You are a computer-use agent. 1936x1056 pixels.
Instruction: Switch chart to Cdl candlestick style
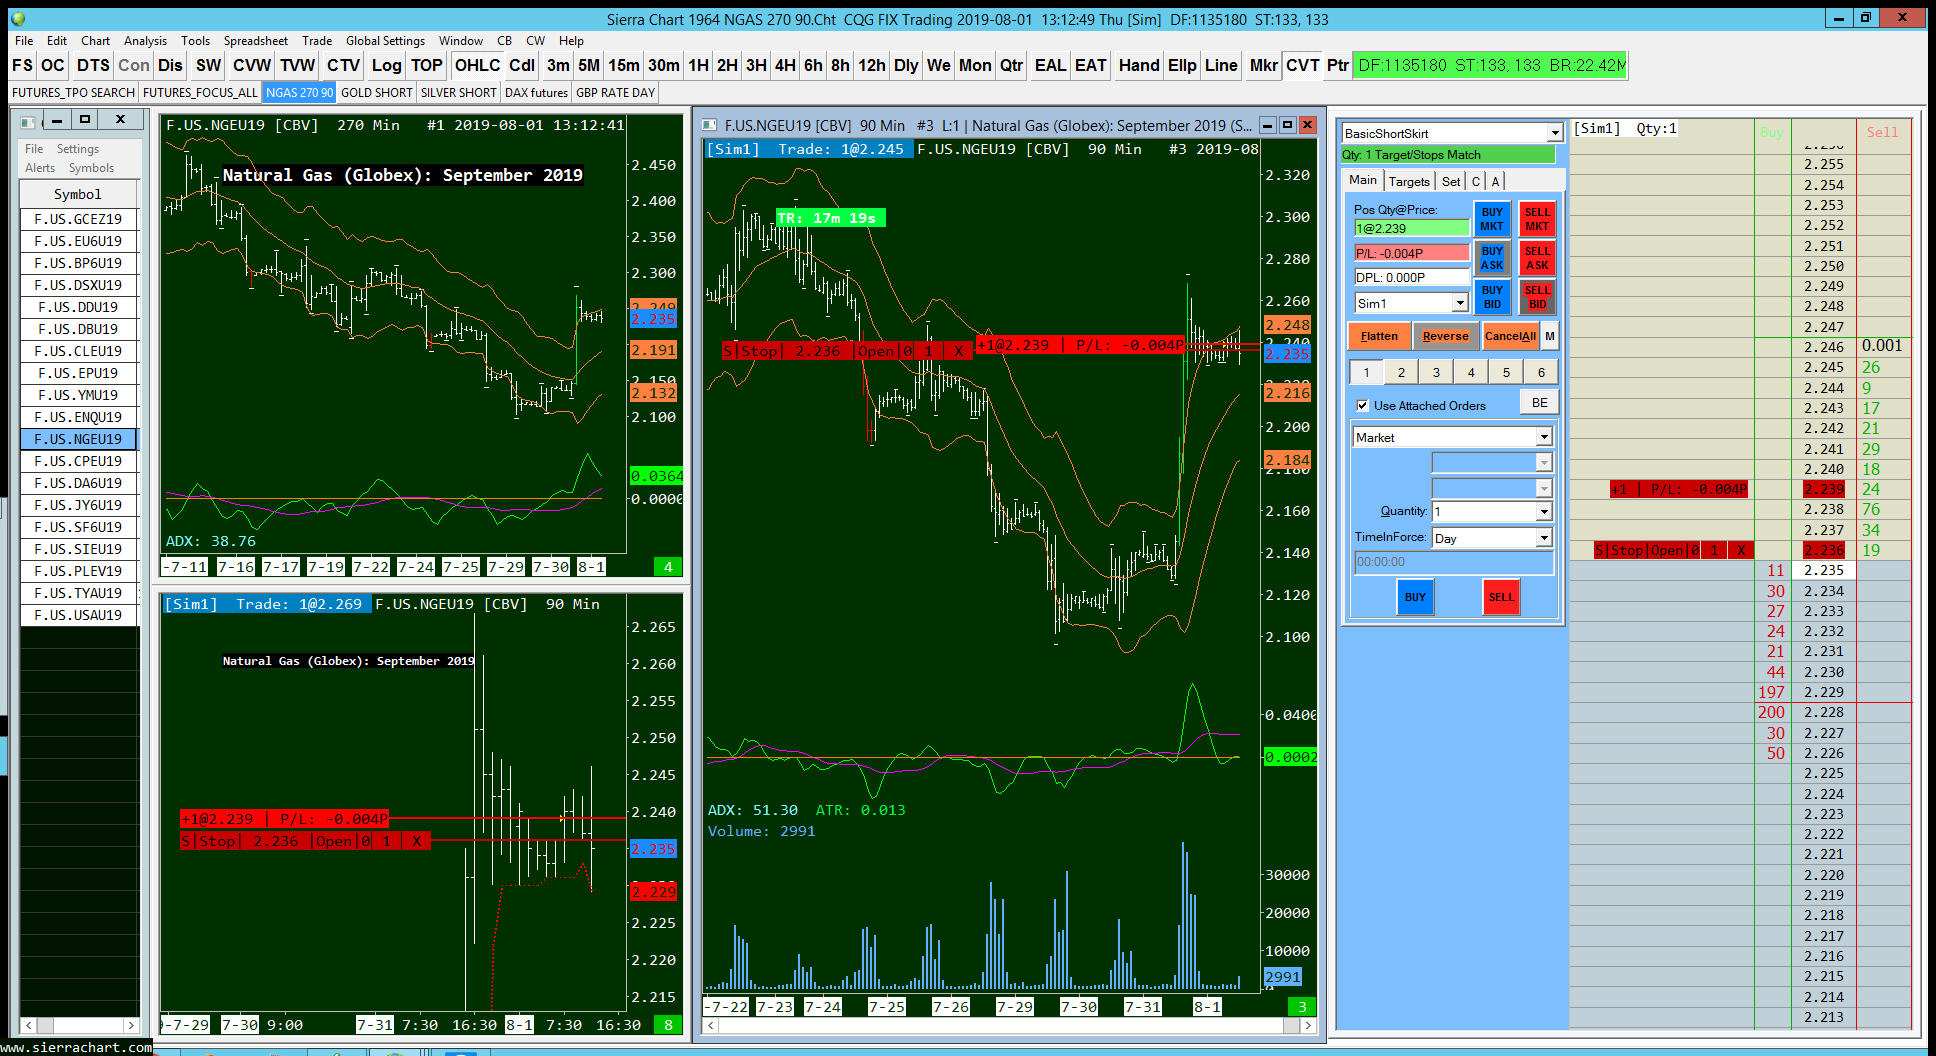point(522,65)
